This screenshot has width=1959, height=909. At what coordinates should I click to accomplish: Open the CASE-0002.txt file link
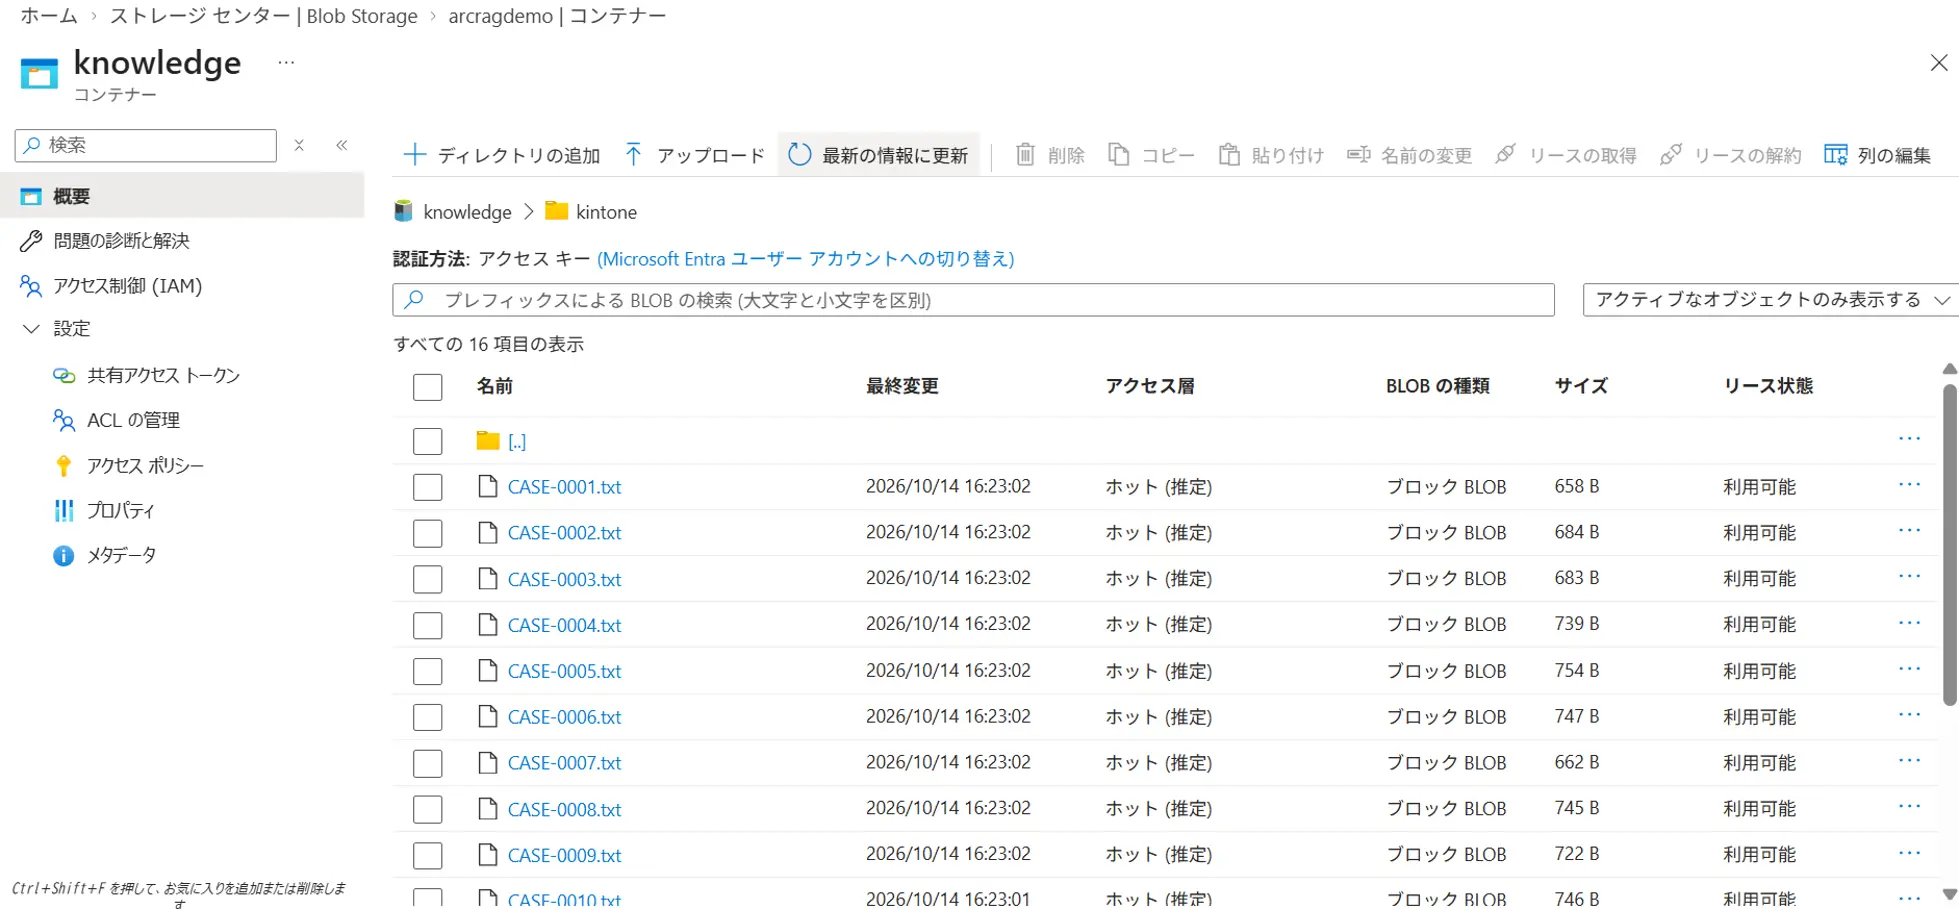coord(564,533)
